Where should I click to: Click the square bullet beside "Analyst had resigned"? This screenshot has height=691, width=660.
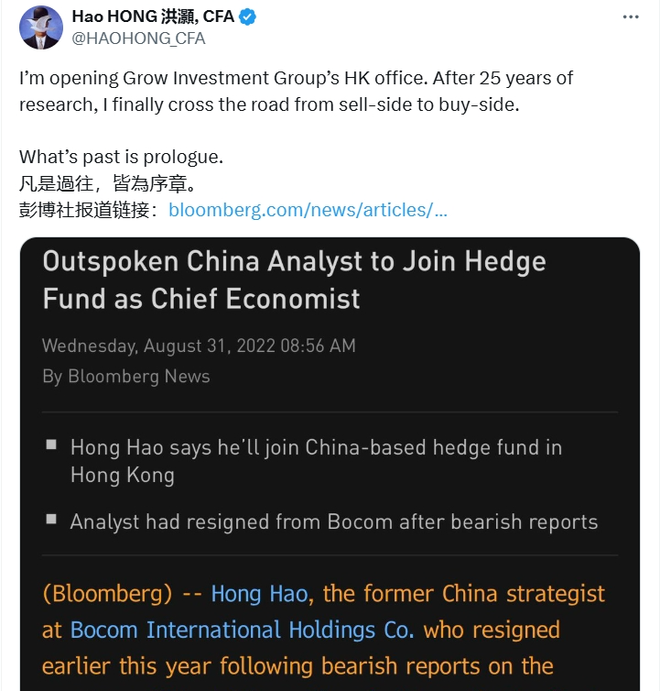(52, 519)
